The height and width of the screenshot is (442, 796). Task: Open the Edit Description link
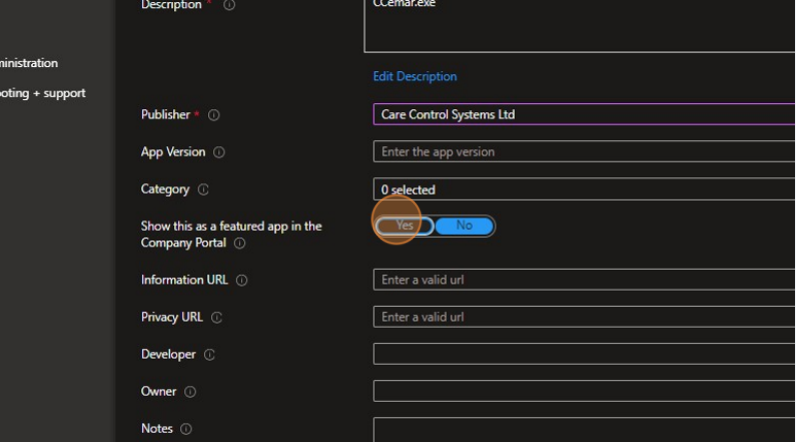(414, 77)
